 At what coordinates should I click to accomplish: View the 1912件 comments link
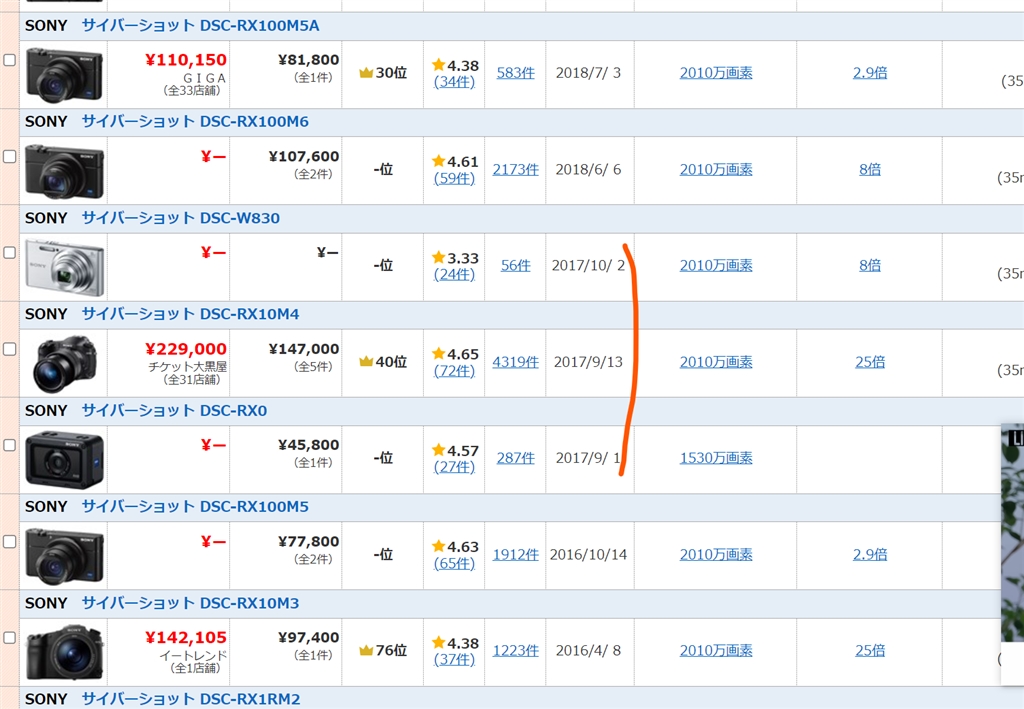point(515,554)
